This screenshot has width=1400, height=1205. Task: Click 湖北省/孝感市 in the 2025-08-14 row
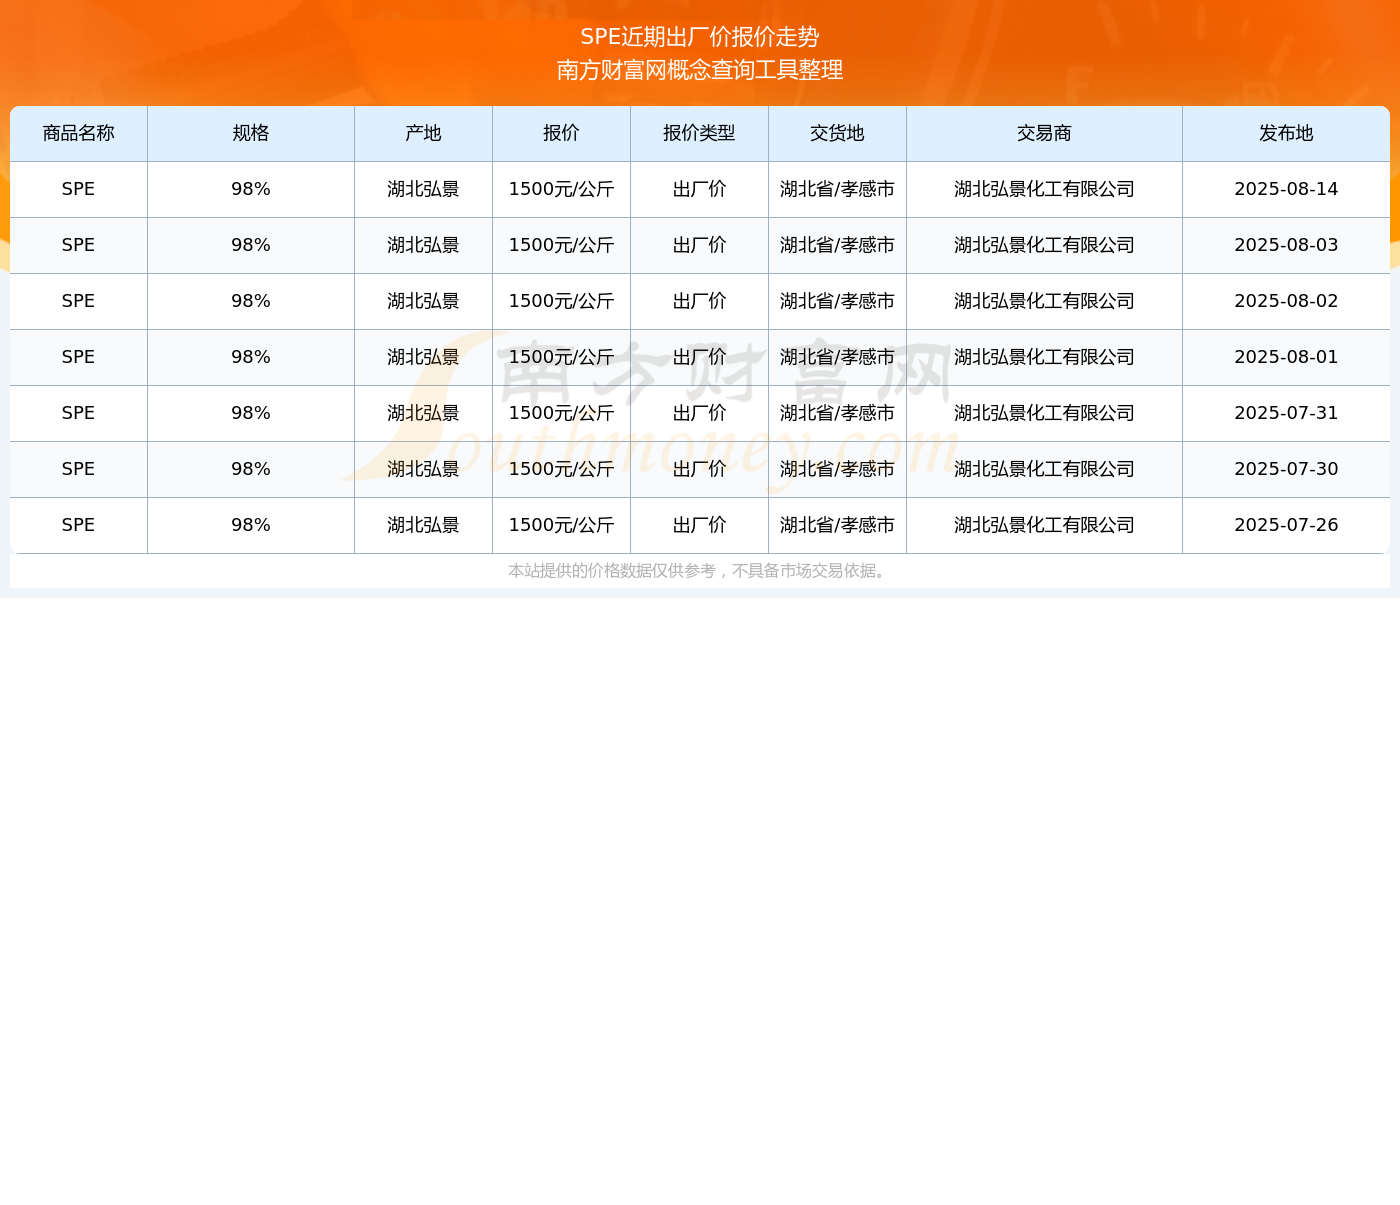click(x=837, y=189)
